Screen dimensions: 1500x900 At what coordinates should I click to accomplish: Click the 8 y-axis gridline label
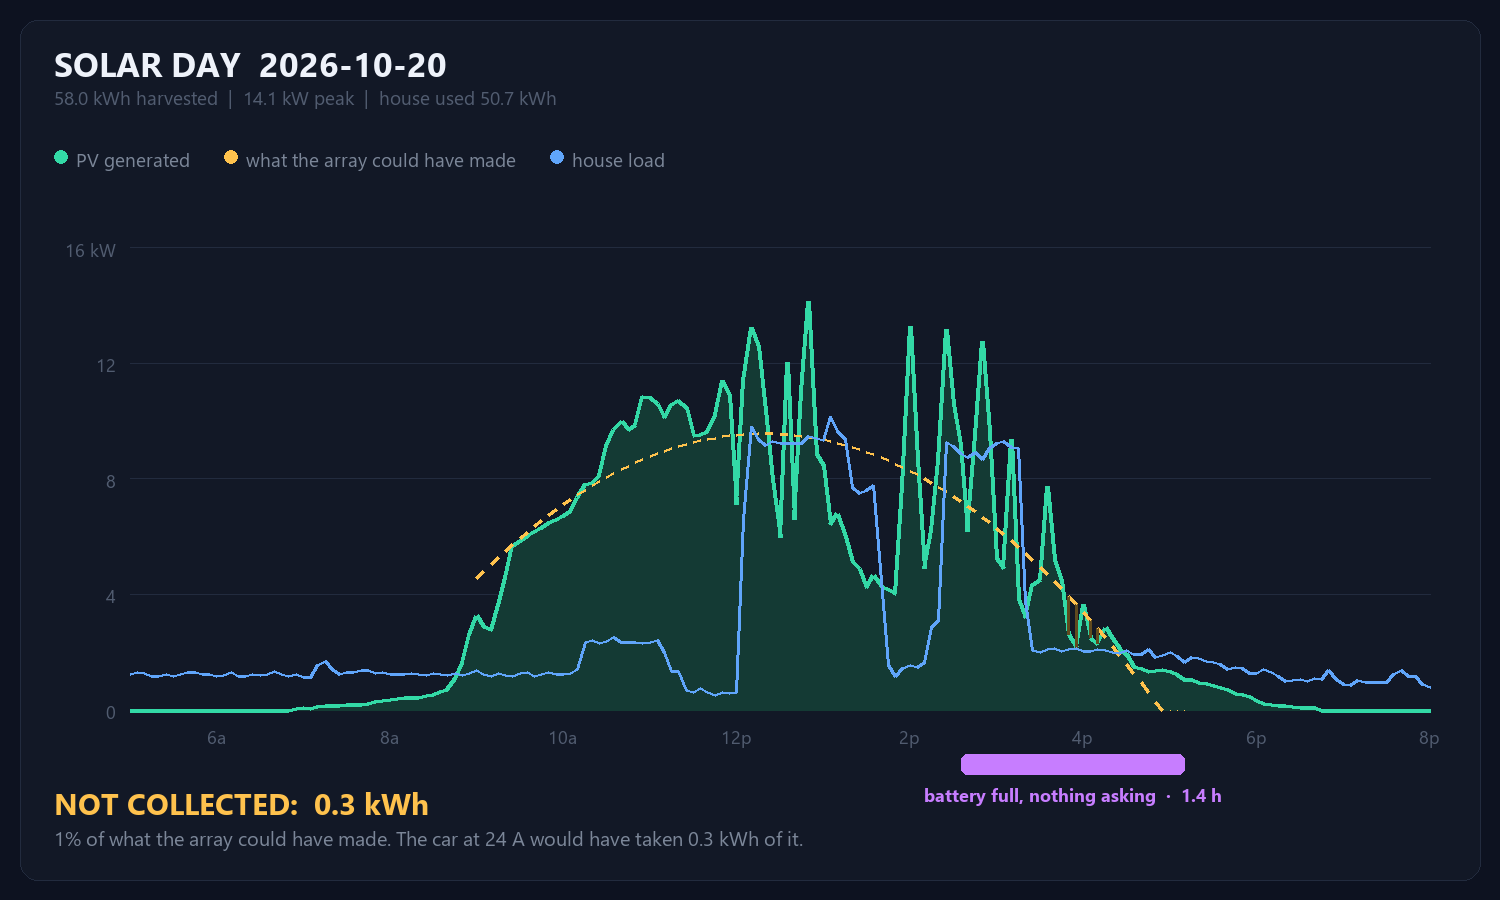[111, 481]
